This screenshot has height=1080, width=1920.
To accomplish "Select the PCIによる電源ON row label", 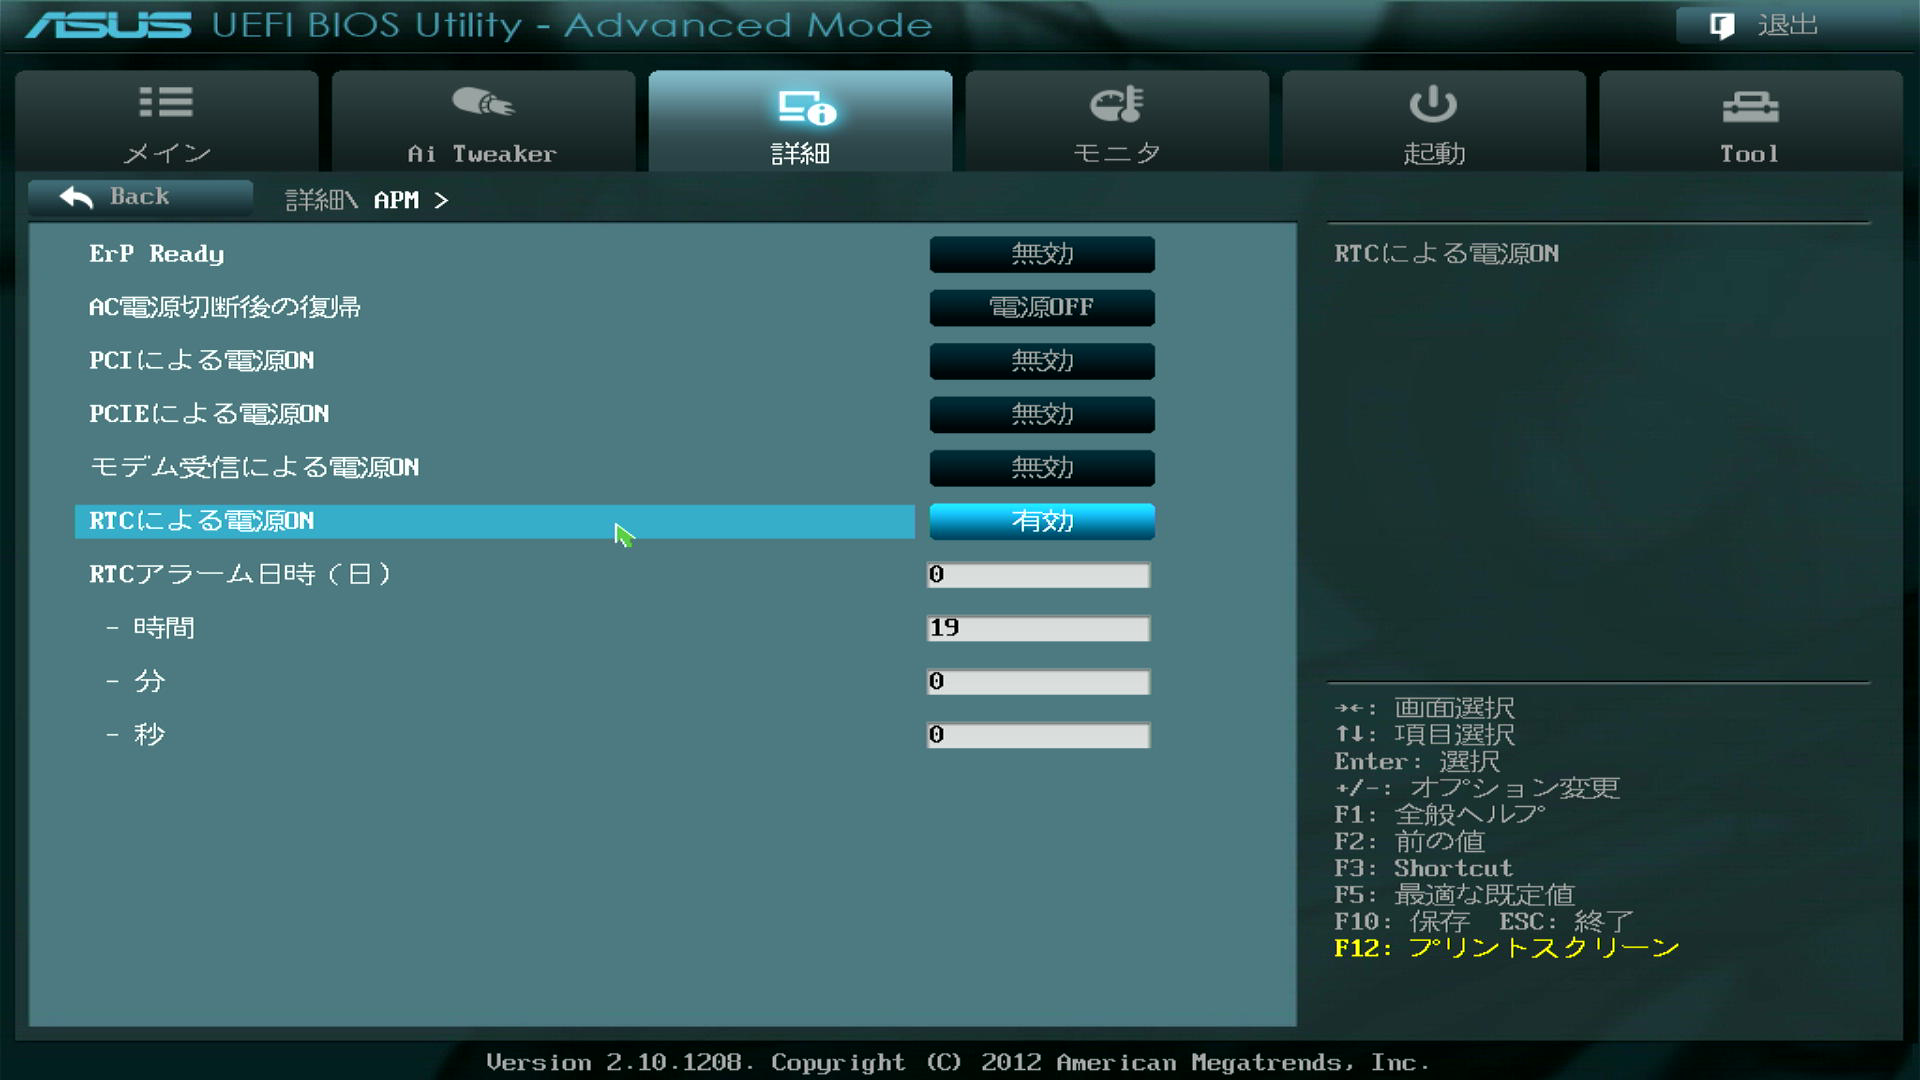I will [201, 361].
